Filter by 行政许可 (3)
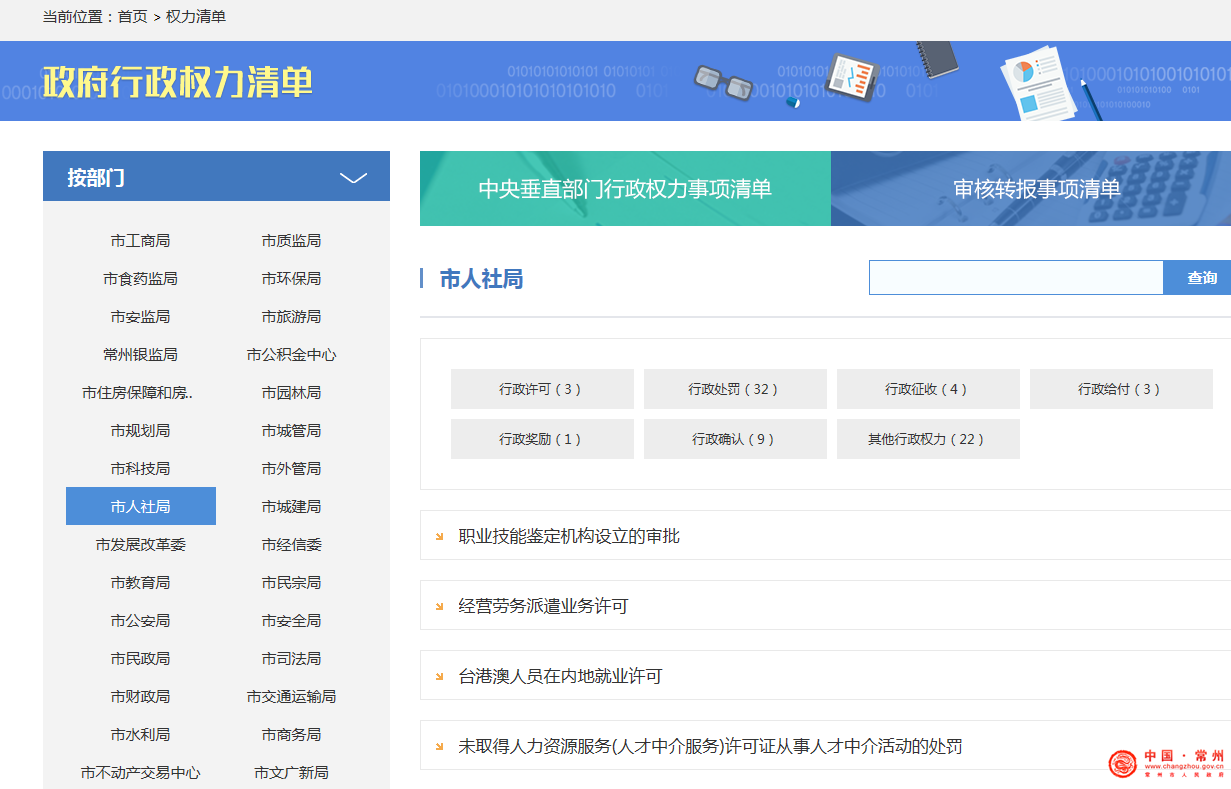This screenshot has width=1231, height=789. 541,389
